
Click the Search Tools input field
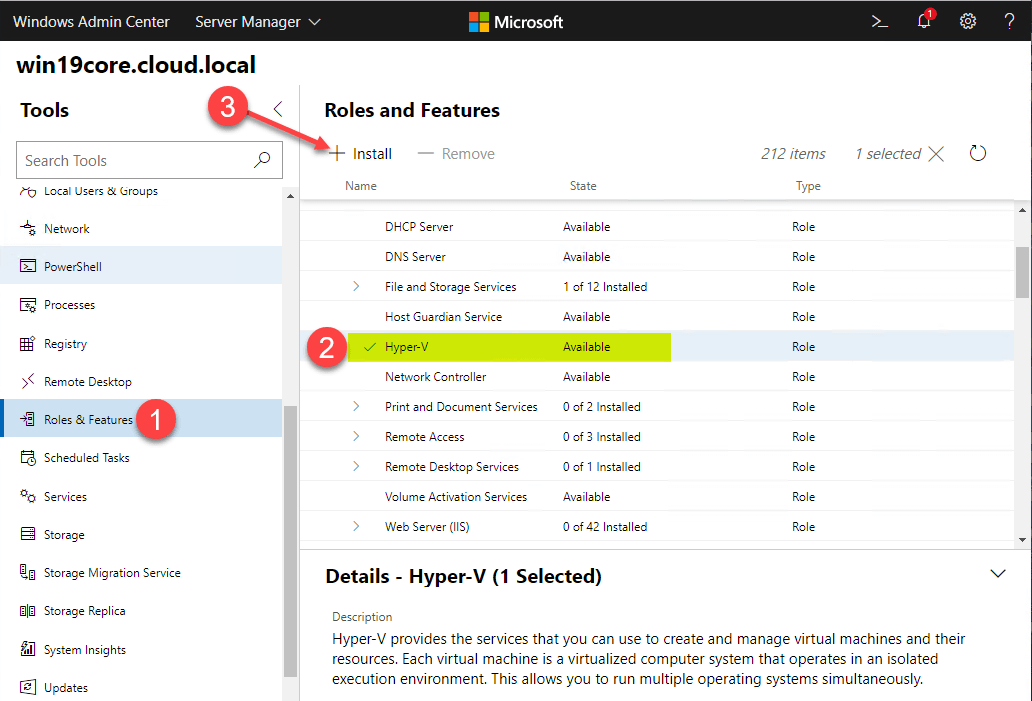click(x=149, y=160)
